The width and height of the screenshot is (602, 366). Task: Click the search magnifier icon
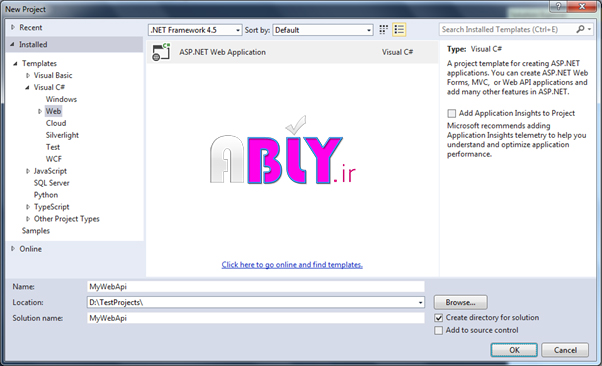pyautogui.click(x=580, y=29)
